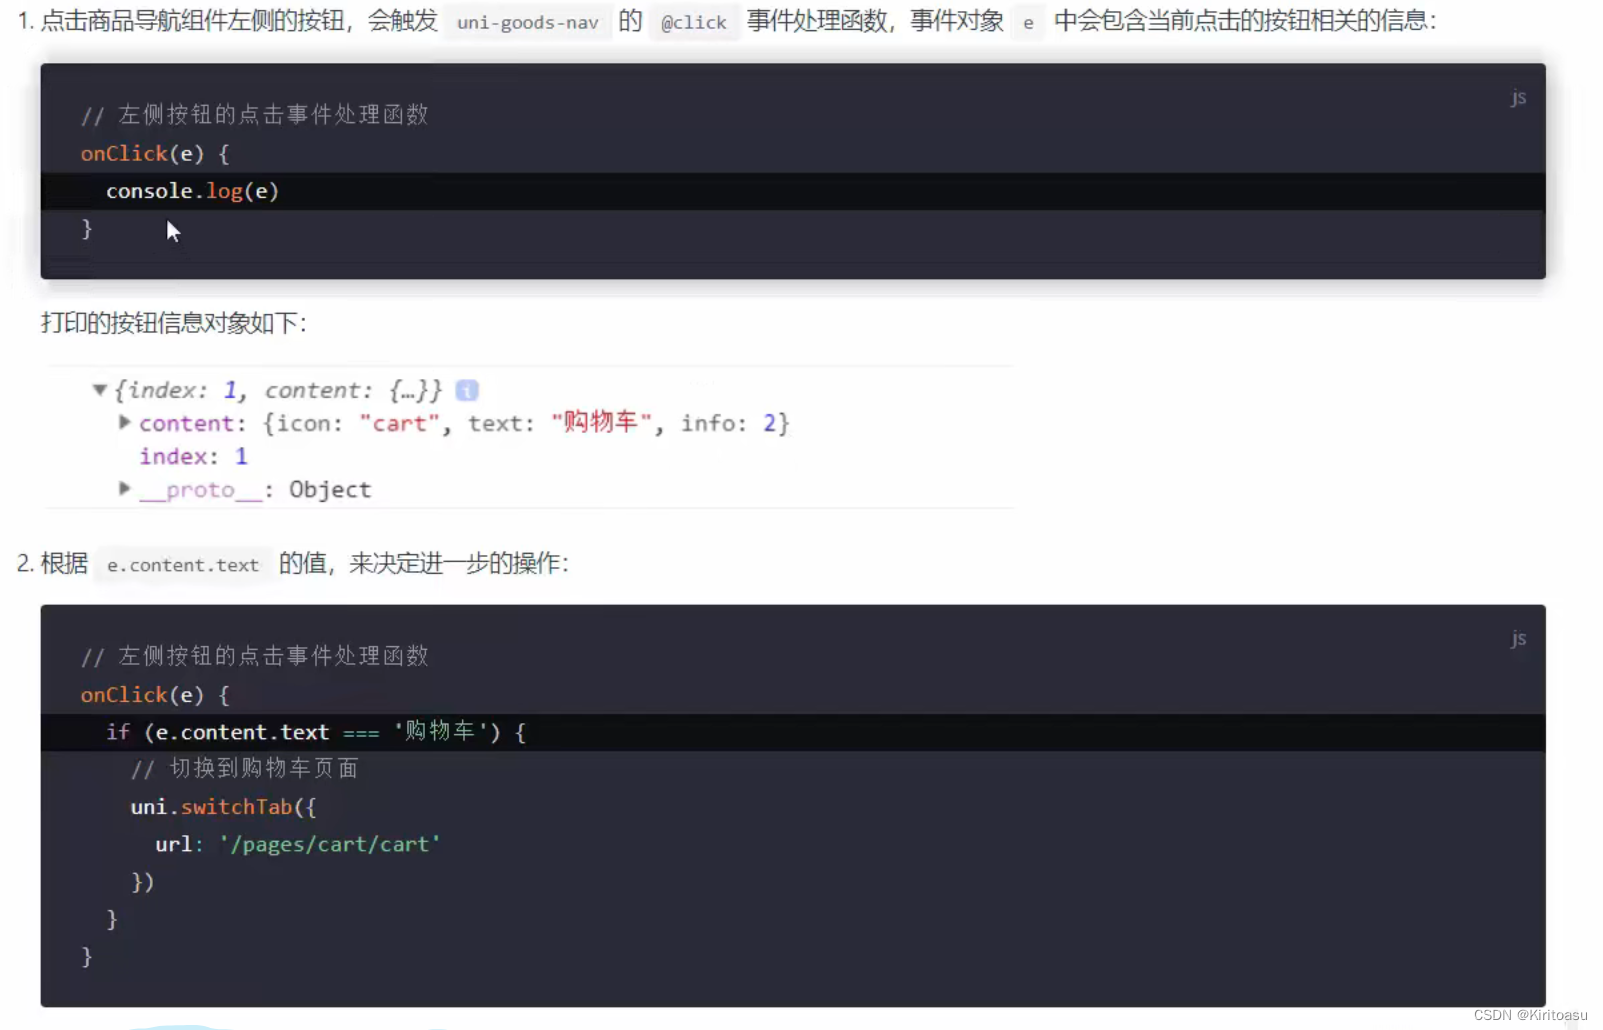Click the "购物车" string value in content

tap(601, 423)
